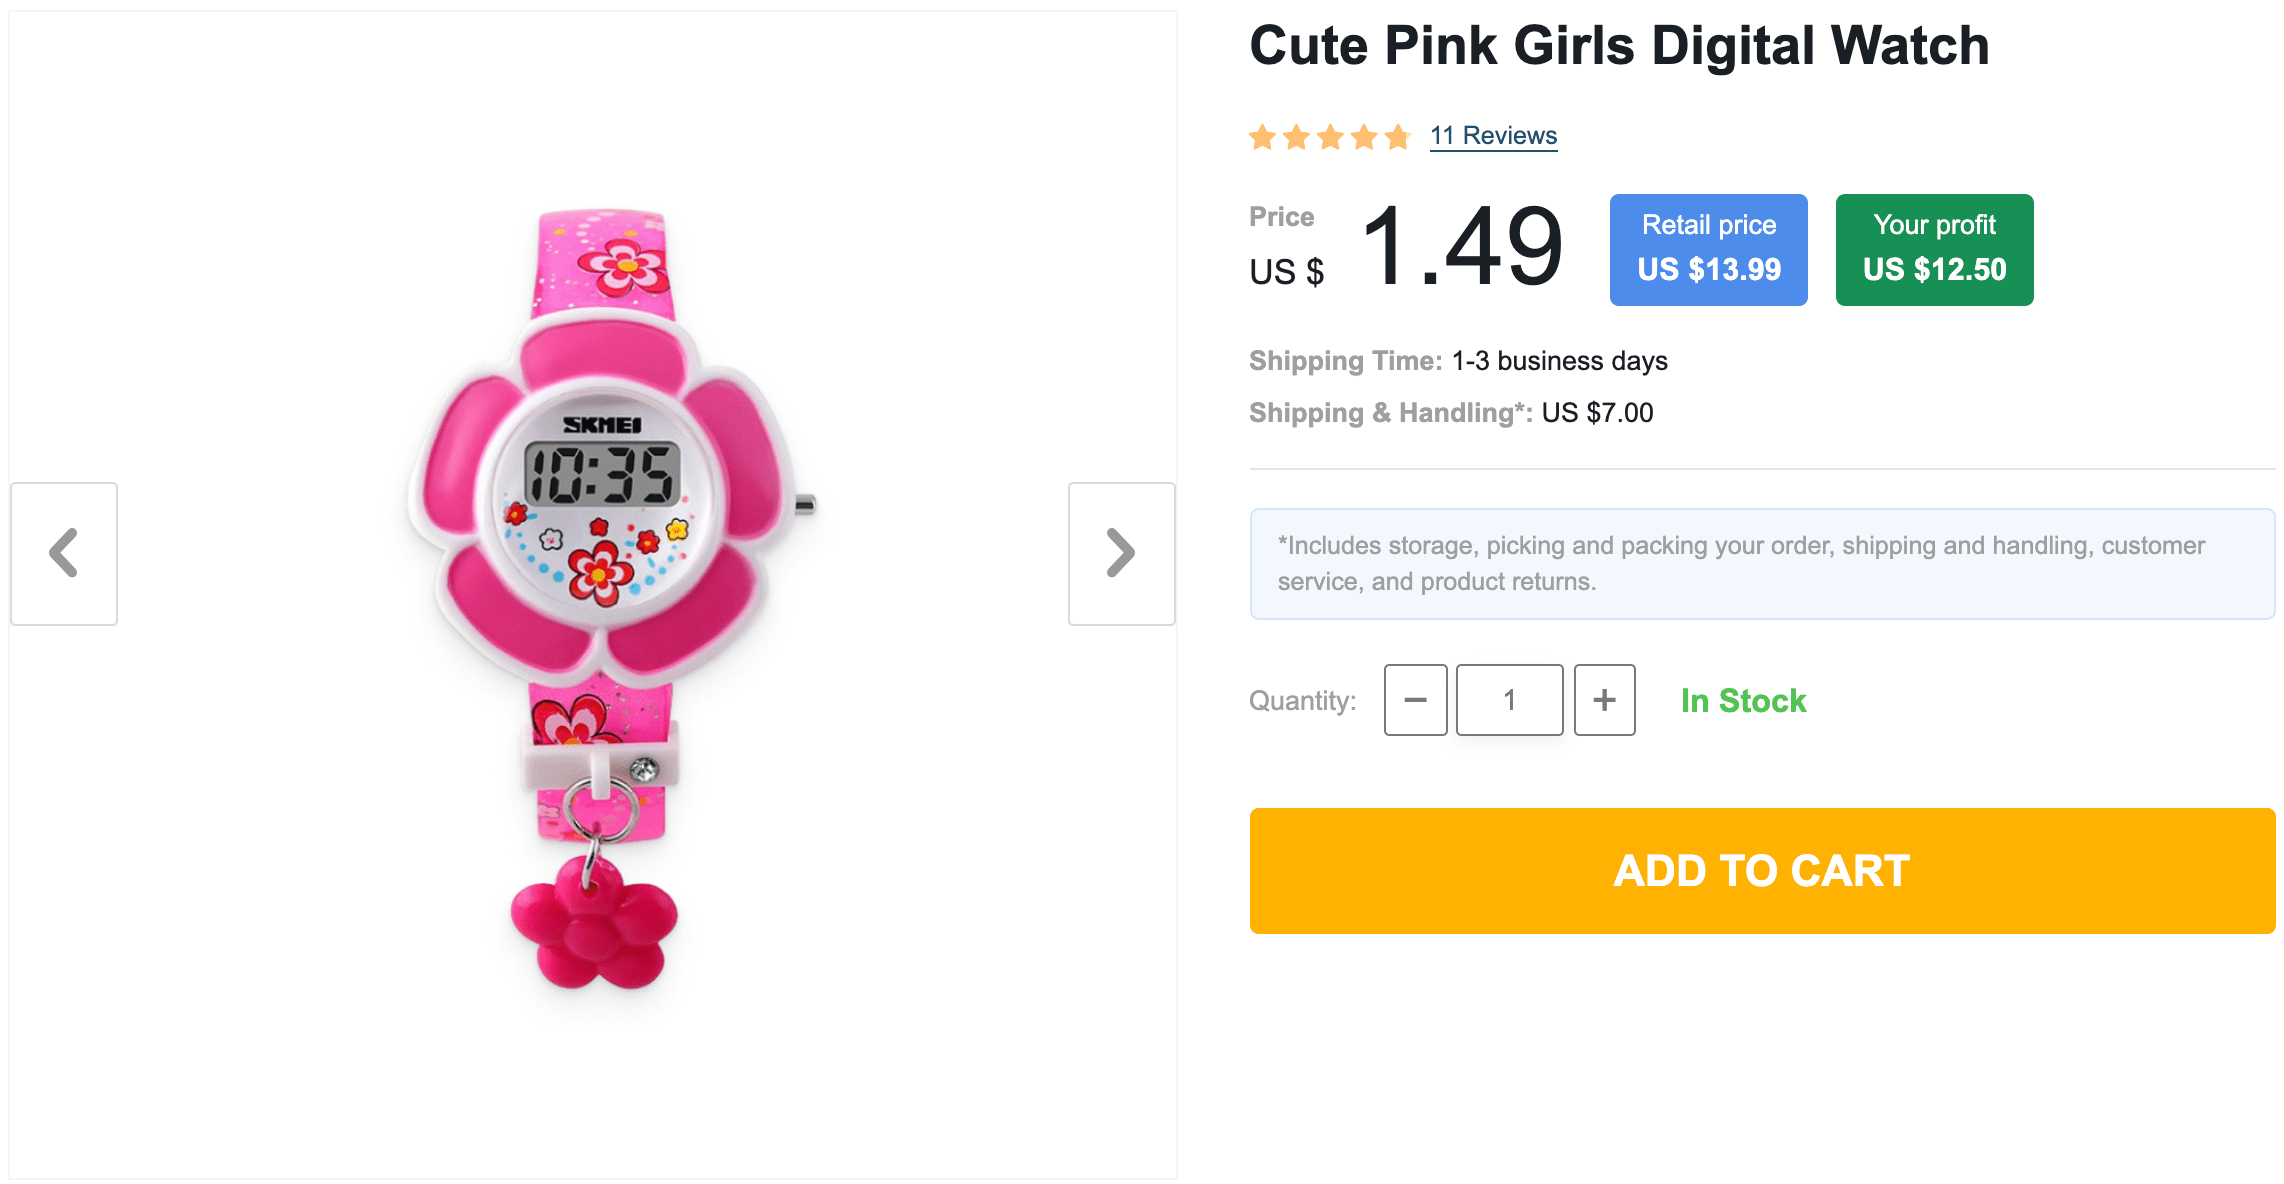Show the previous product image
The image size is (2284, 1184).
[64, 553]
